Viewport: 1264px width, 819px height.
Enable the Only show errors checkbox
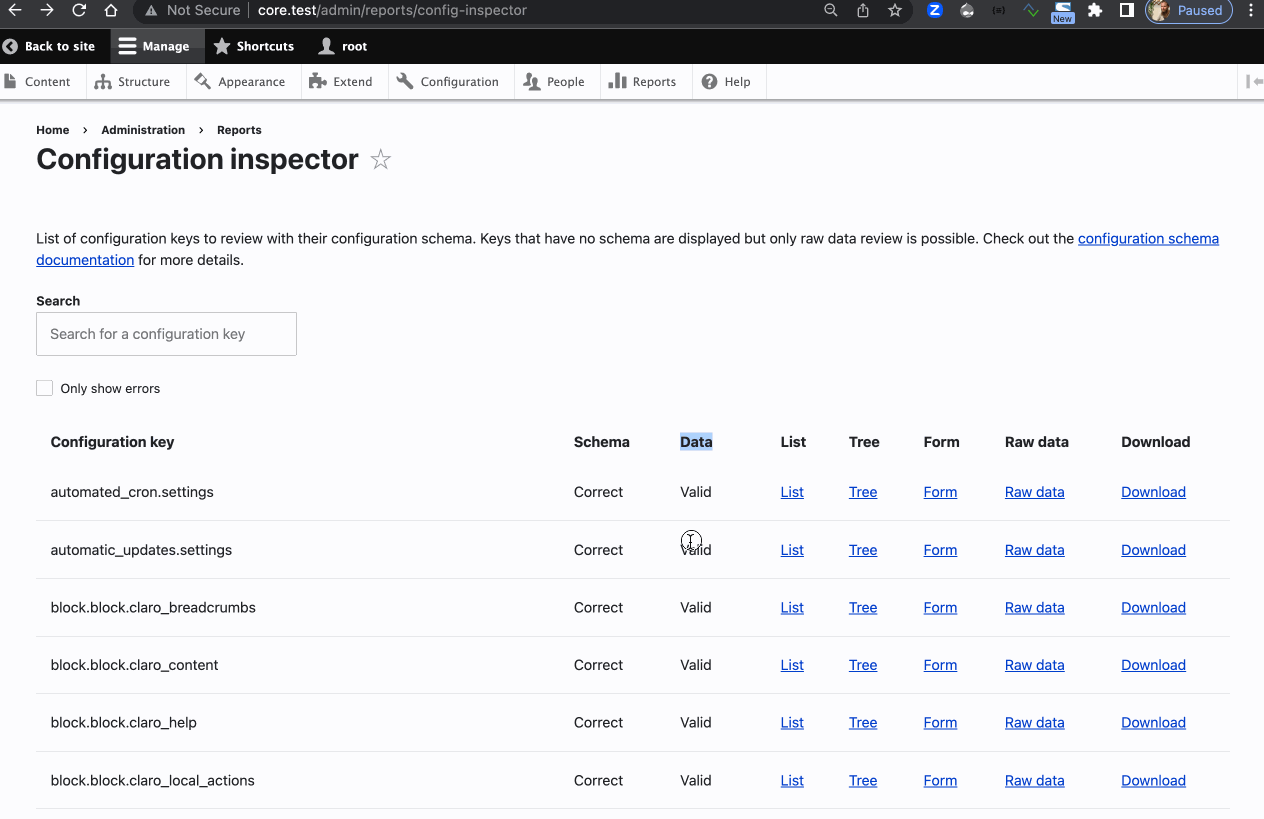click(x=45, y=388)
